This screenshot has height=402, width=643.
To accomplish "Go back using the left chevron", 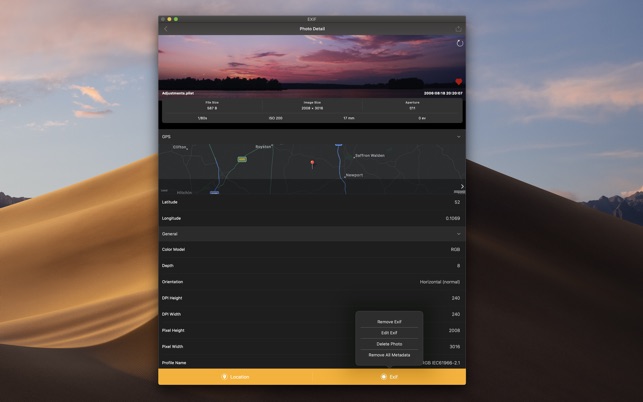I will (x=166, y=29).
